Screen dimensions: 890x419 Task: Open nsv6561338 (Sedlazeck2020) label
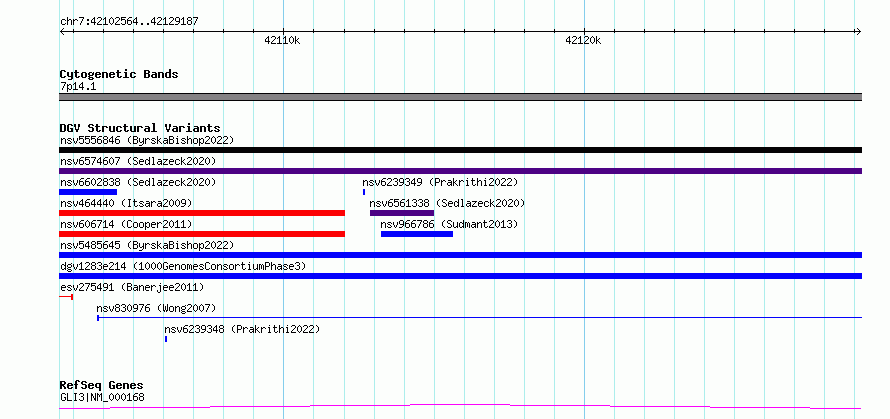pos(447,203)
